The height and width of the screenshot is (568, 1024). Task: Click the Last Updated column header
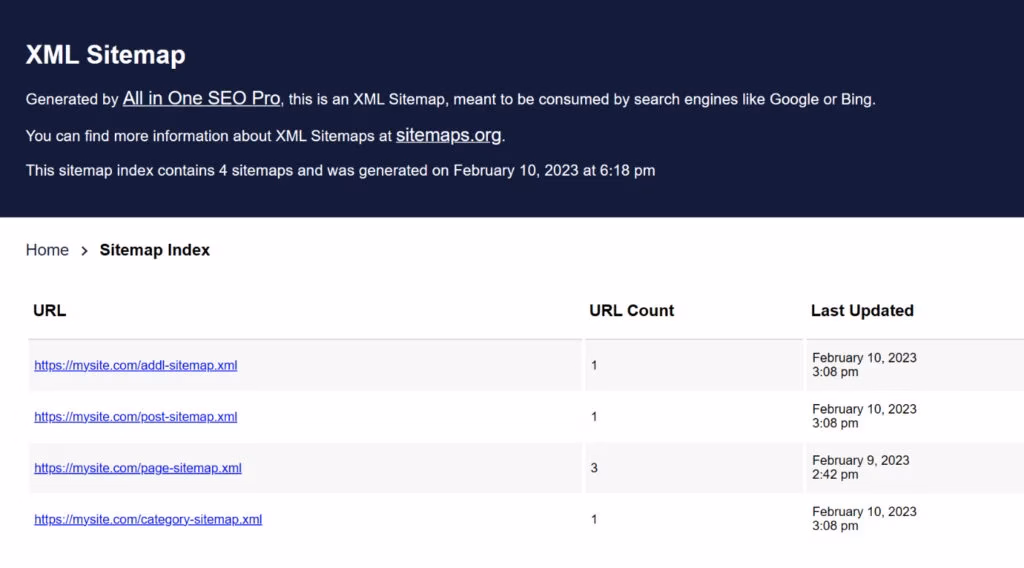pos(862,310)
